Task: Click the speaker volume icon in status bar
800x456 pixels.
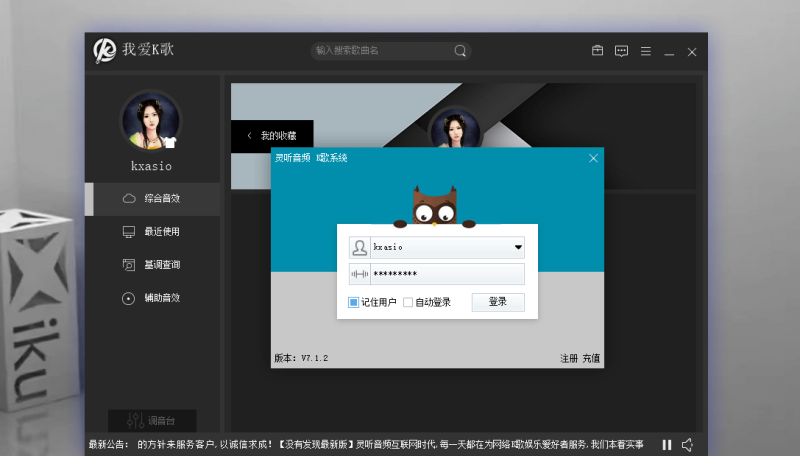Action: (687, 445)
